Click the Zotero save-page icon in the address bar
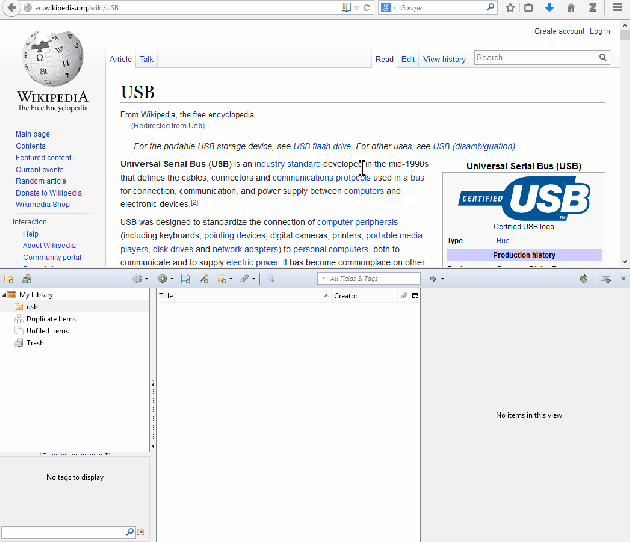Image resolution: width=630 pixels, height=542 pixels. [x=346, y=8]
